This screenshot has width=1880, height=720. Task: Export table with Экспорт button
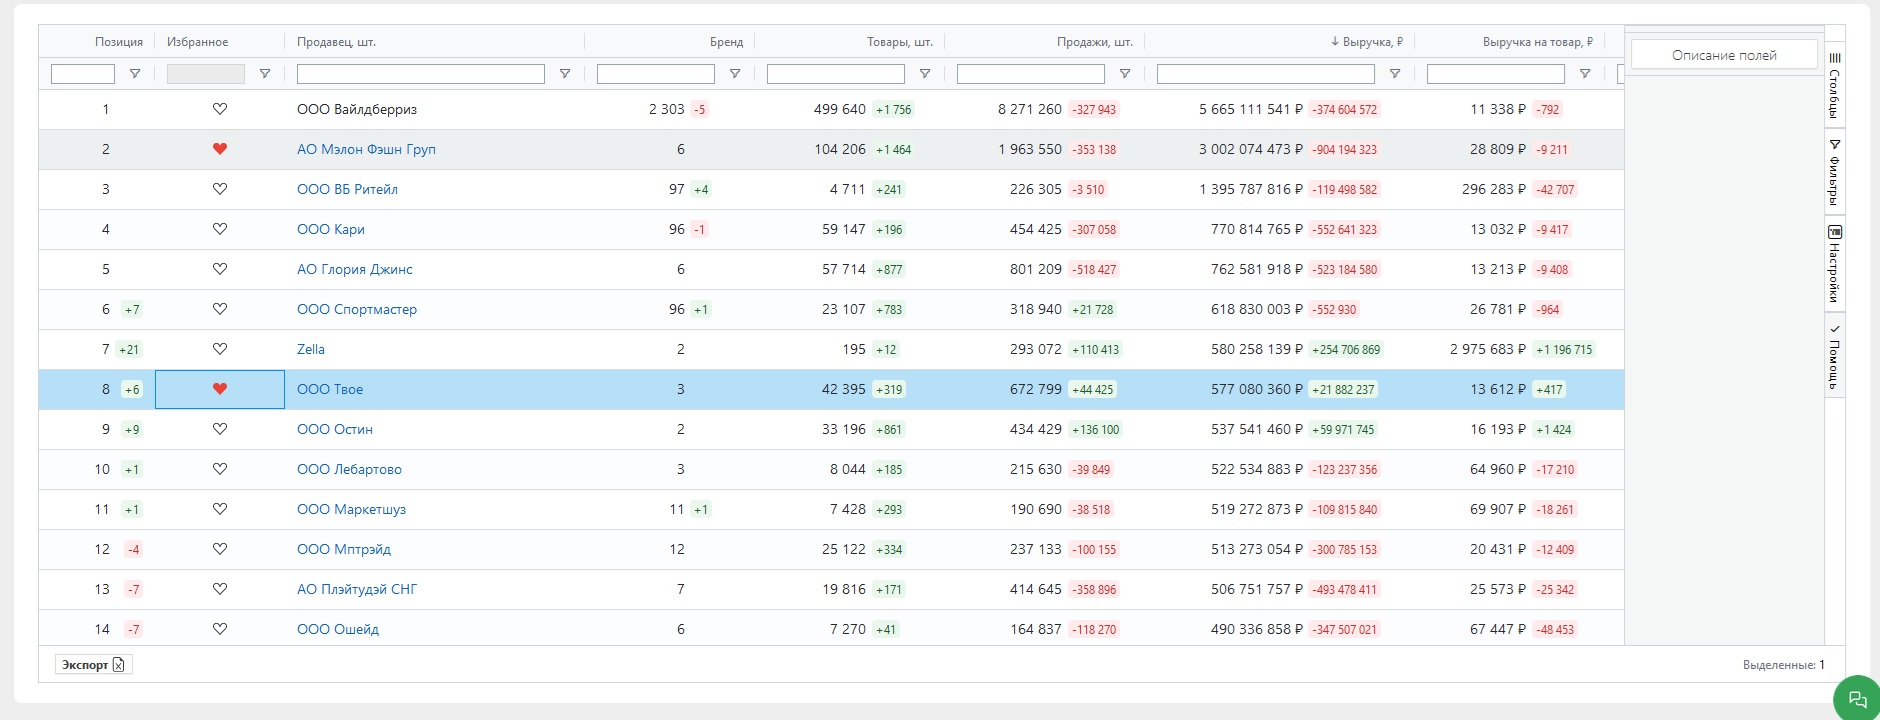(x=93, y=665)
